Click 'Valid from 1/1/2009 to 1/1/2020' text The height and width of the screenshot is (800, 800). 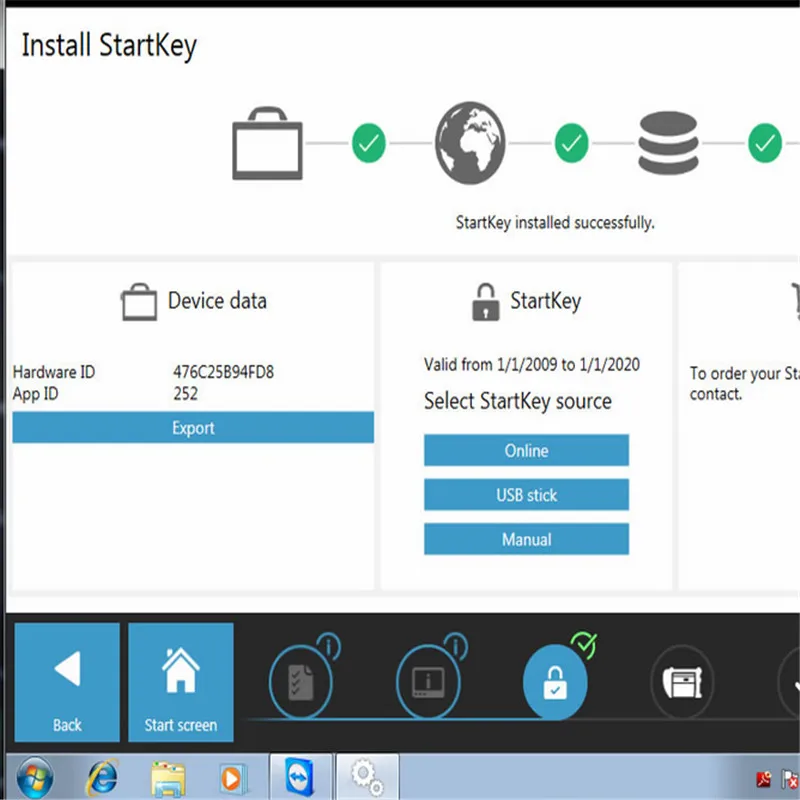click(532, 364)
